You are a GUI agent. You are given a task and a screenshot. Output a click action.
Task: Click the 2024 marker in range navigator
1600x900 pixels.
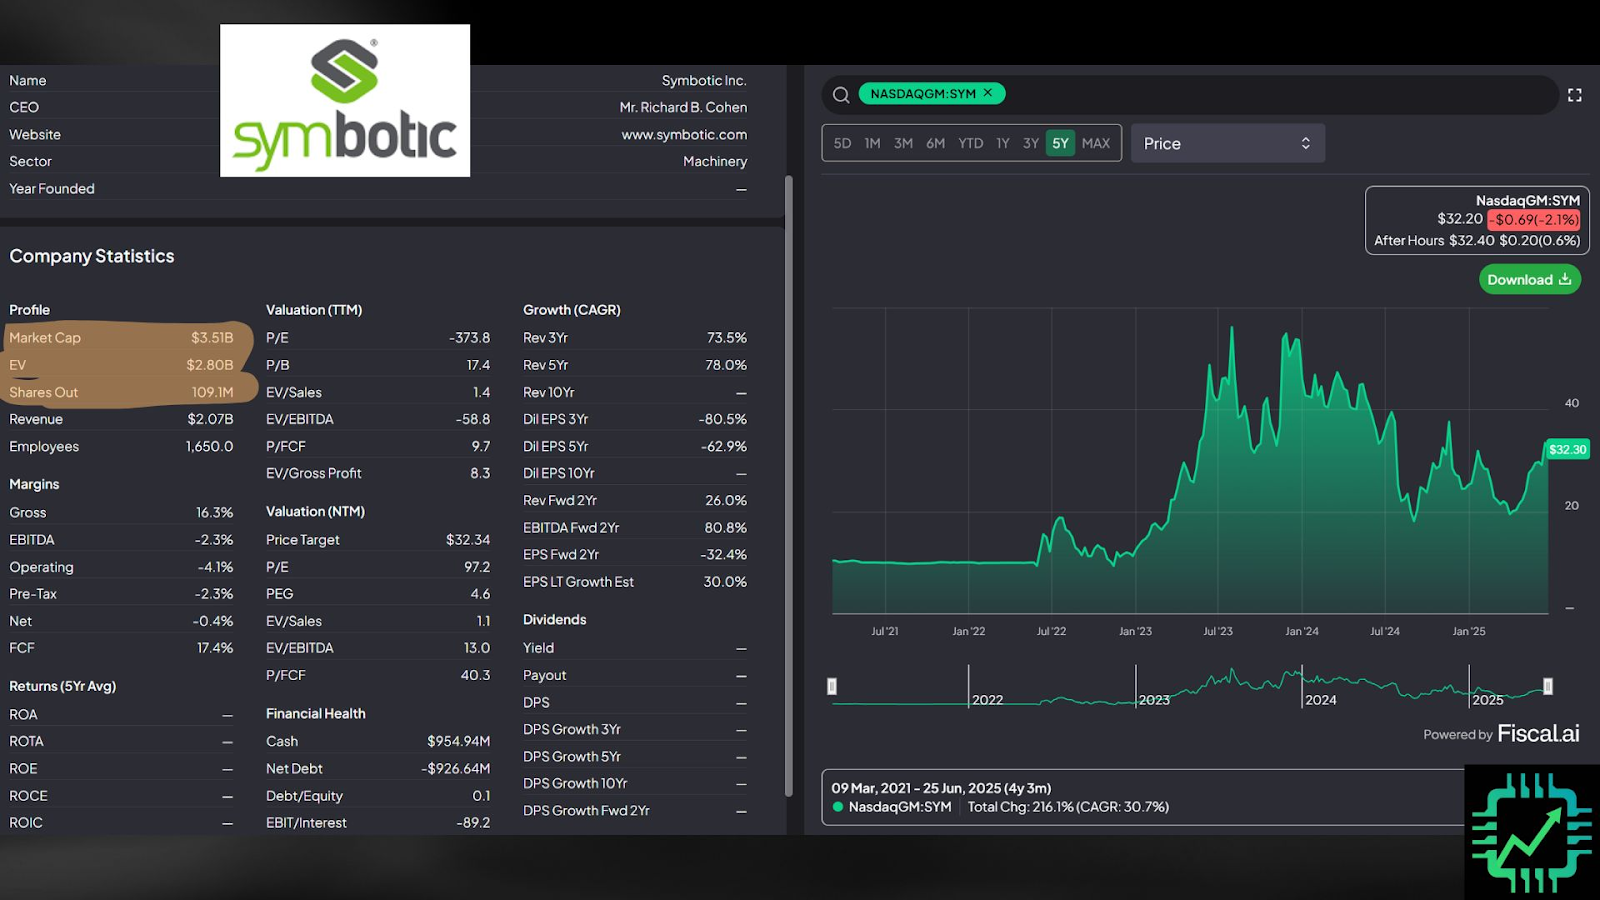pos(1321,700)
